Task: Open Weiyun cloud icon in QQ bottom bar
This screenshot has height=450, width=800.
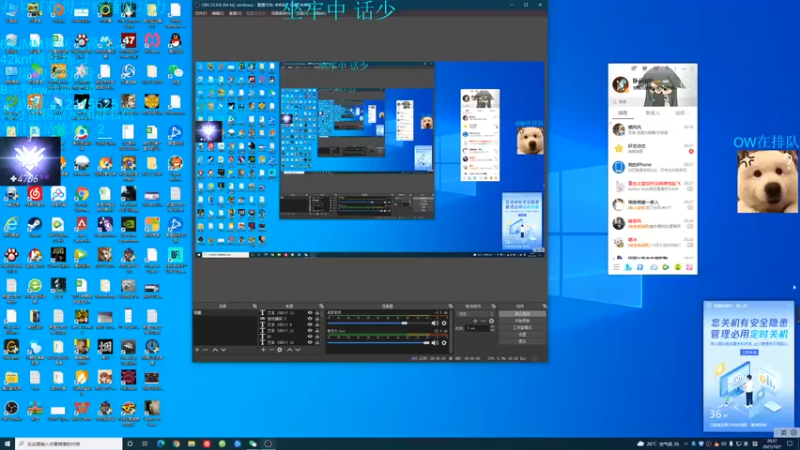Action: (654, 267)
